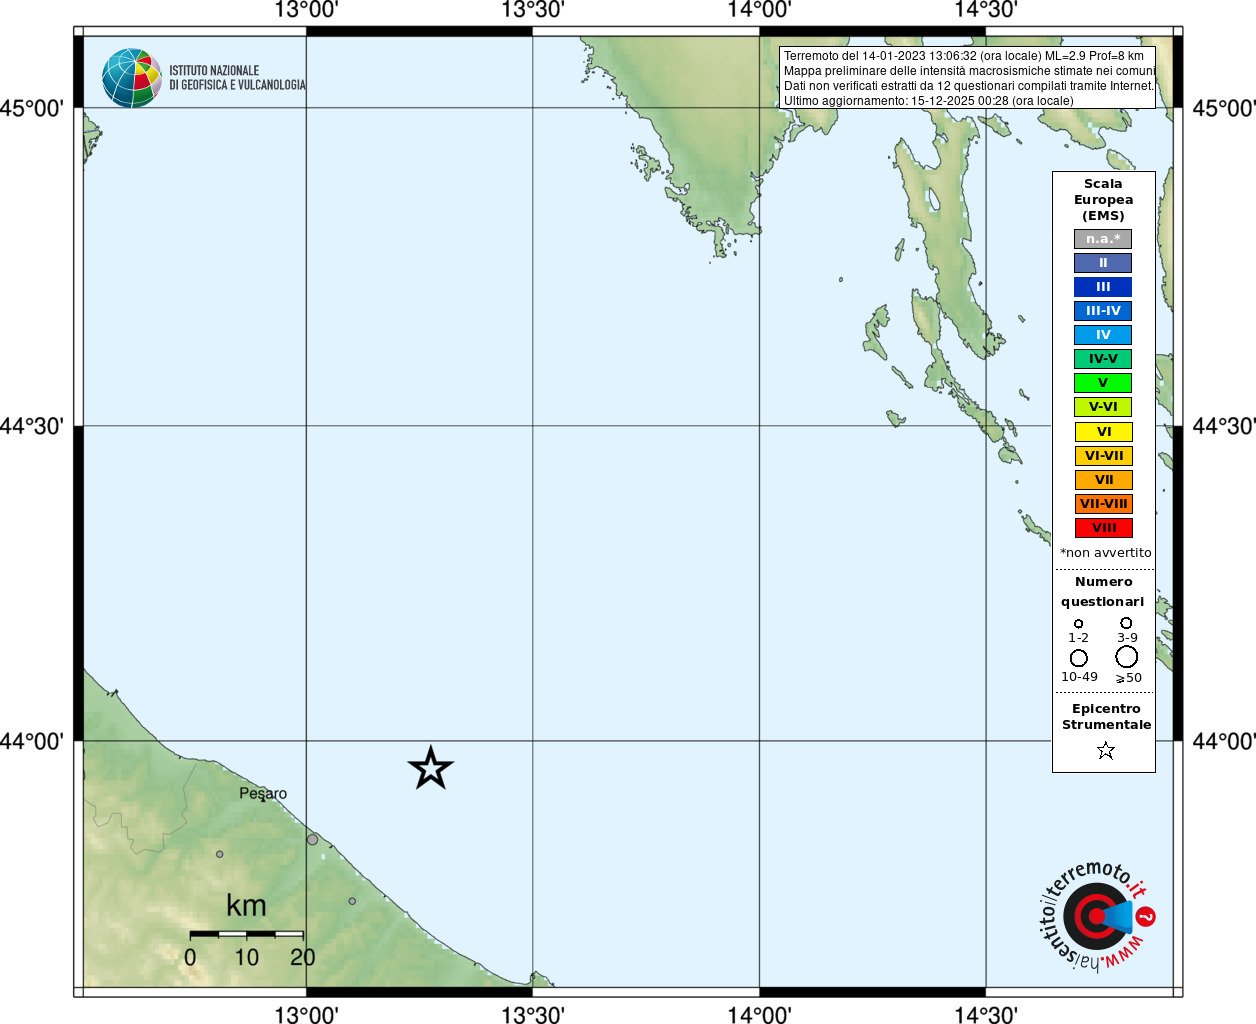Select the red VIII intensity swatch
1256x1024 pixels.
point(1103,528)
